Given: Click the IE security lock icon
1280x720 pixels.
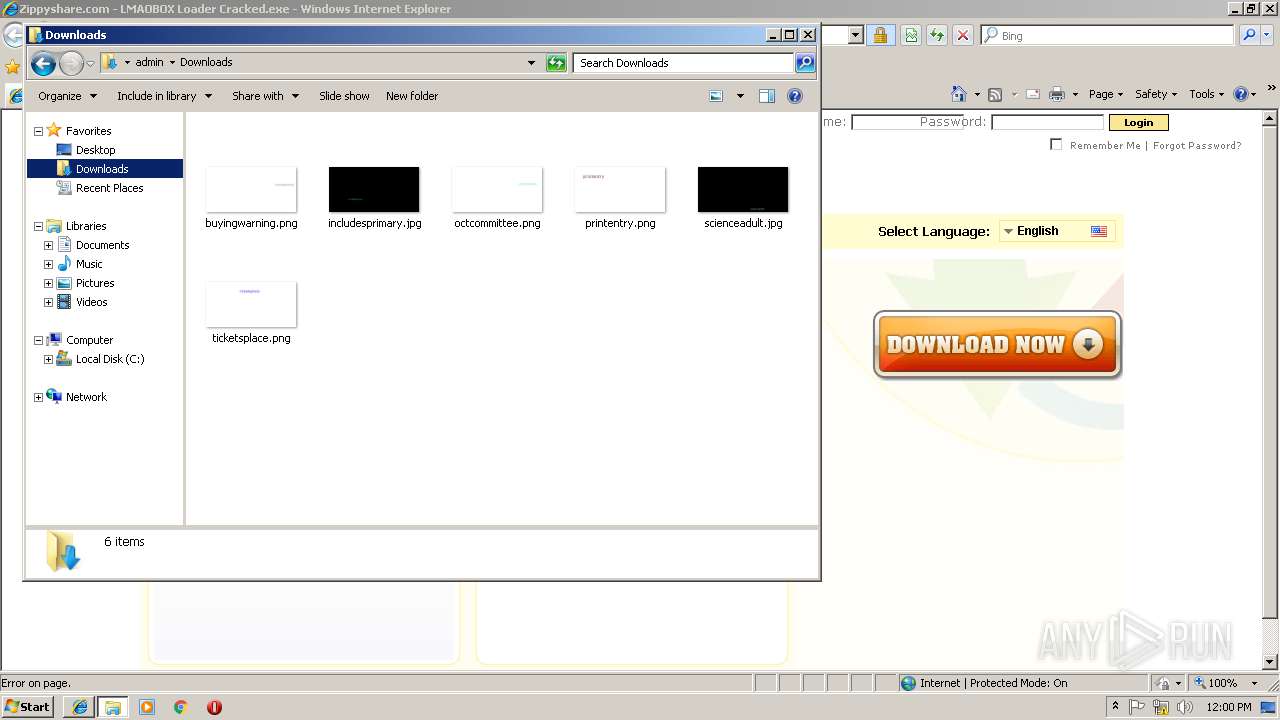Looking at the screenshot, I should click(x=880, y=35).
